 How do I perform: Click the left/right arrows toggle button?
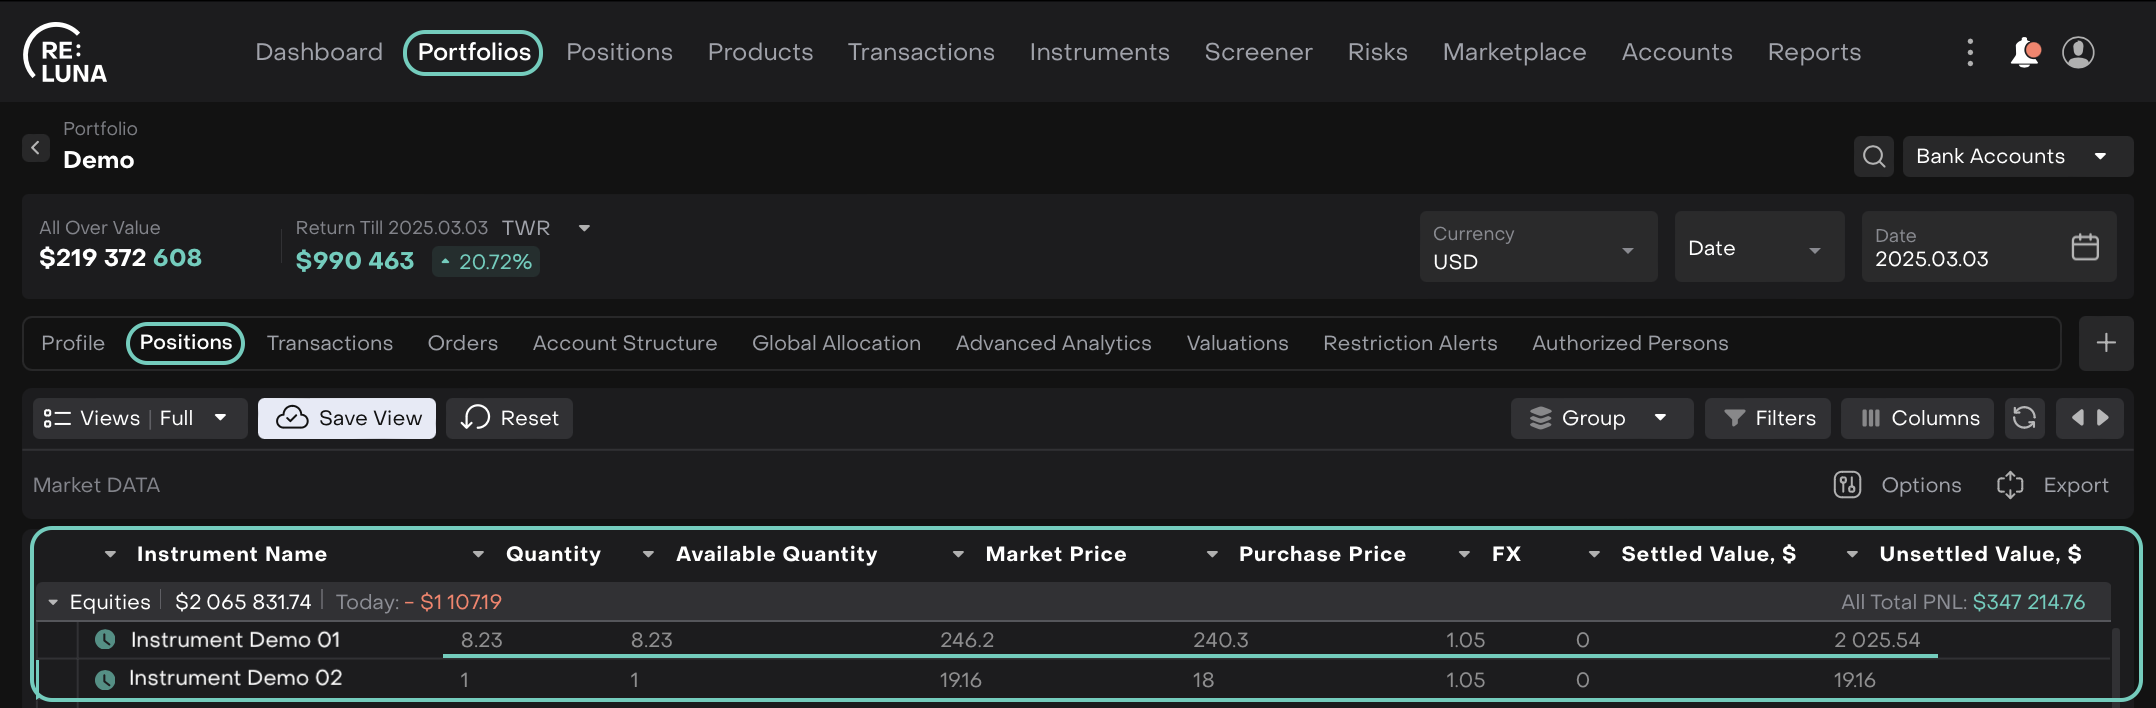(x=2089, y=418)
